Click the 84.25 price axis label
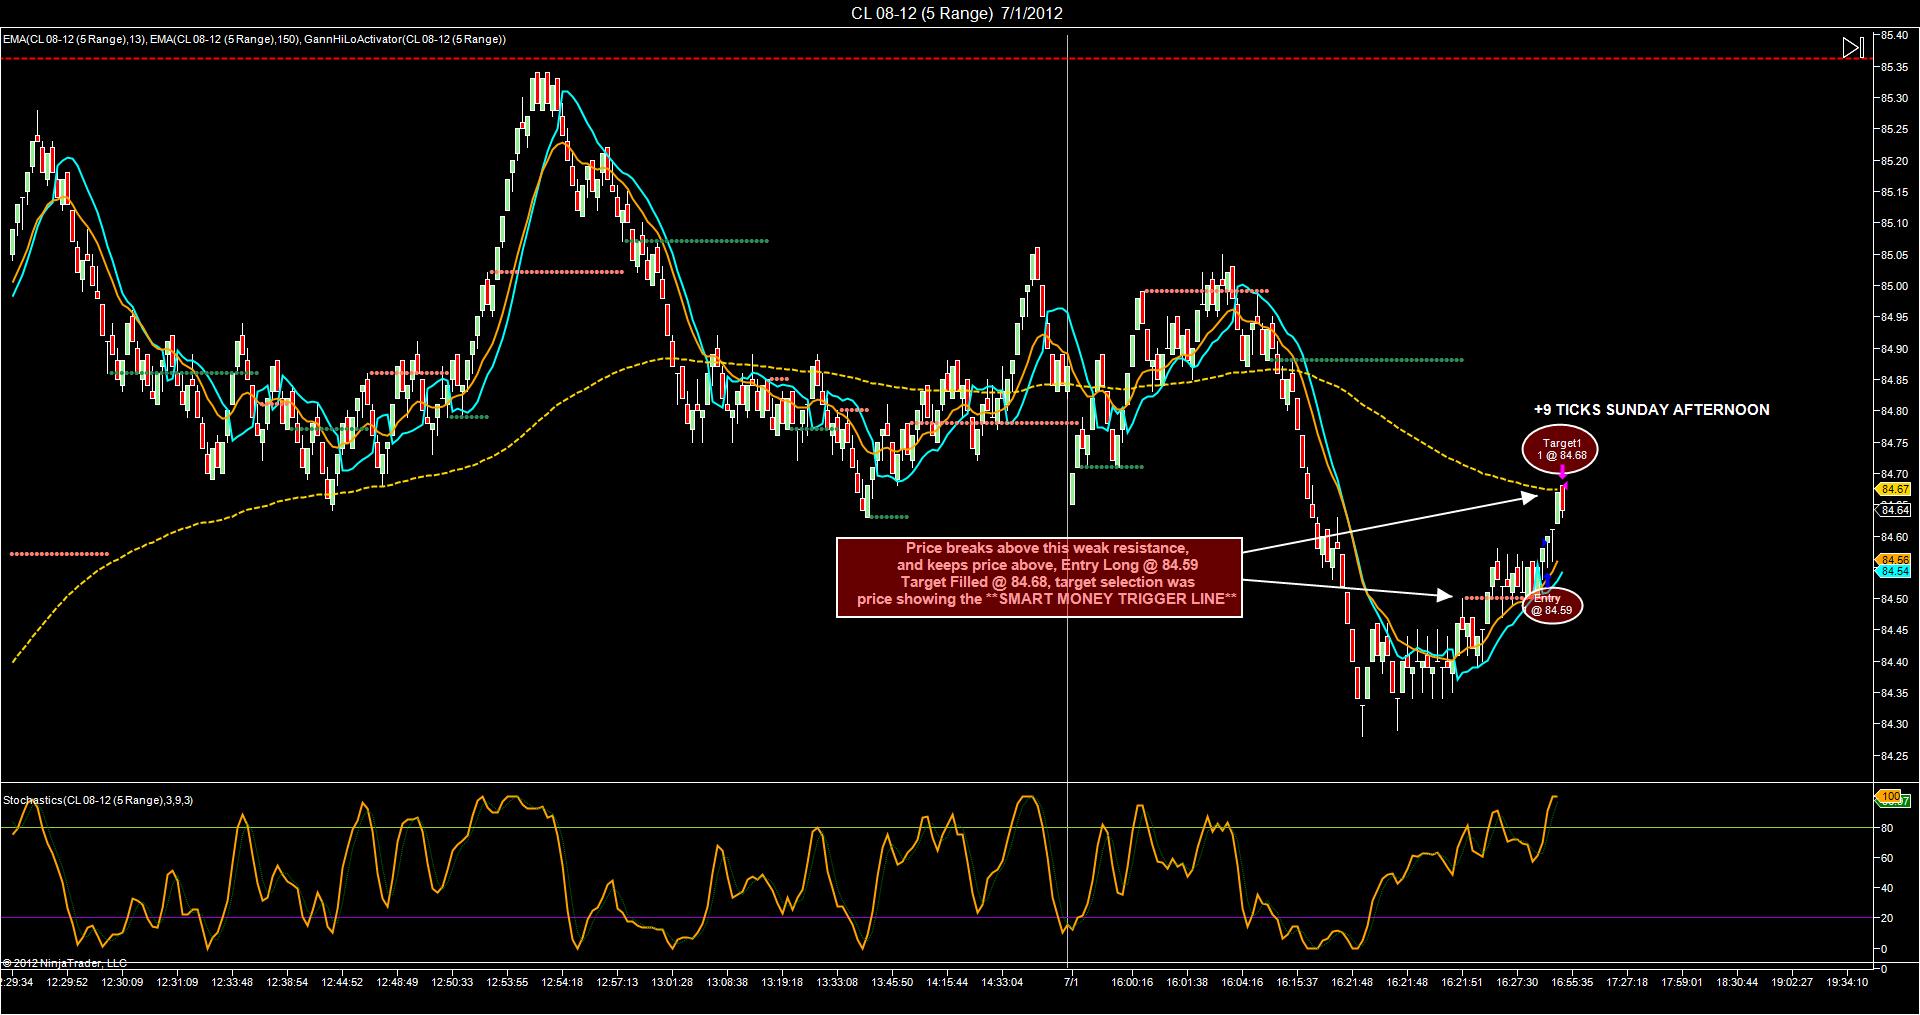1920x1015 pixels. point(1893,755)
